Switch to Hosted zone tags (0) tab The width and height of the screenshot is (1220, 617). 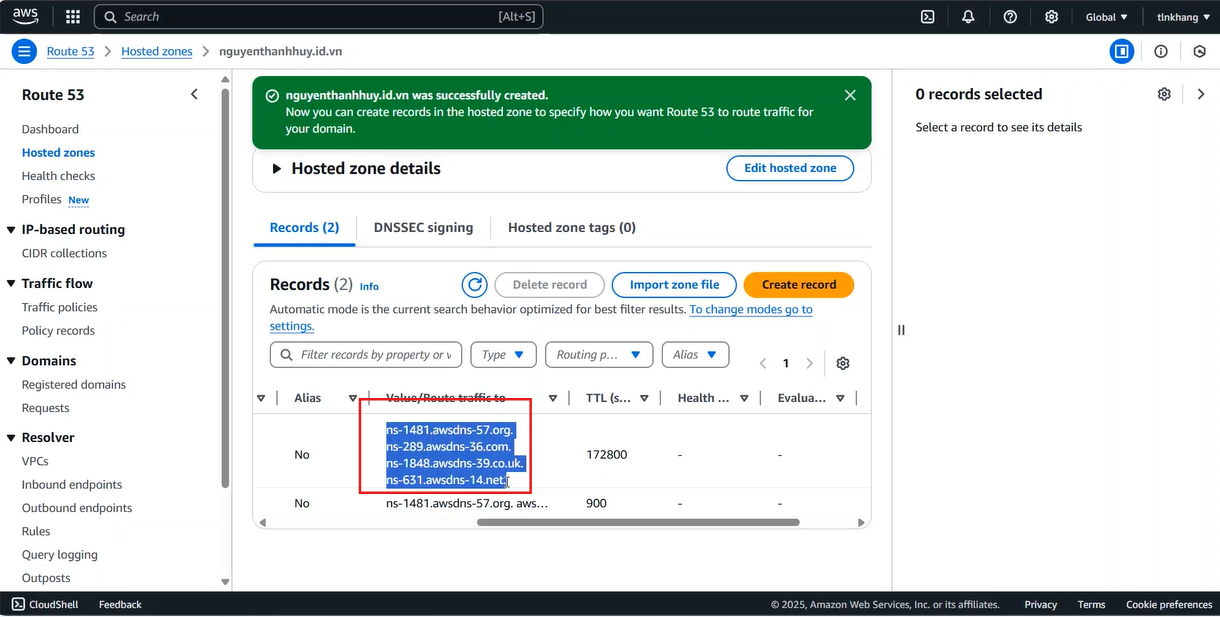pos(572,228)
